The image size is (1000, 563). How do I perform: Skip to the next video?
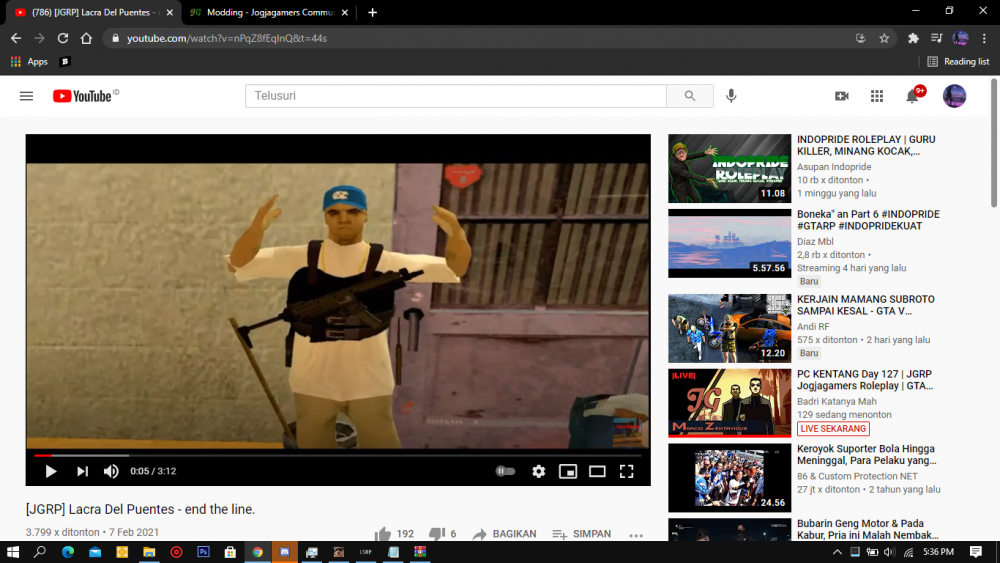click(x=82, y=471)
